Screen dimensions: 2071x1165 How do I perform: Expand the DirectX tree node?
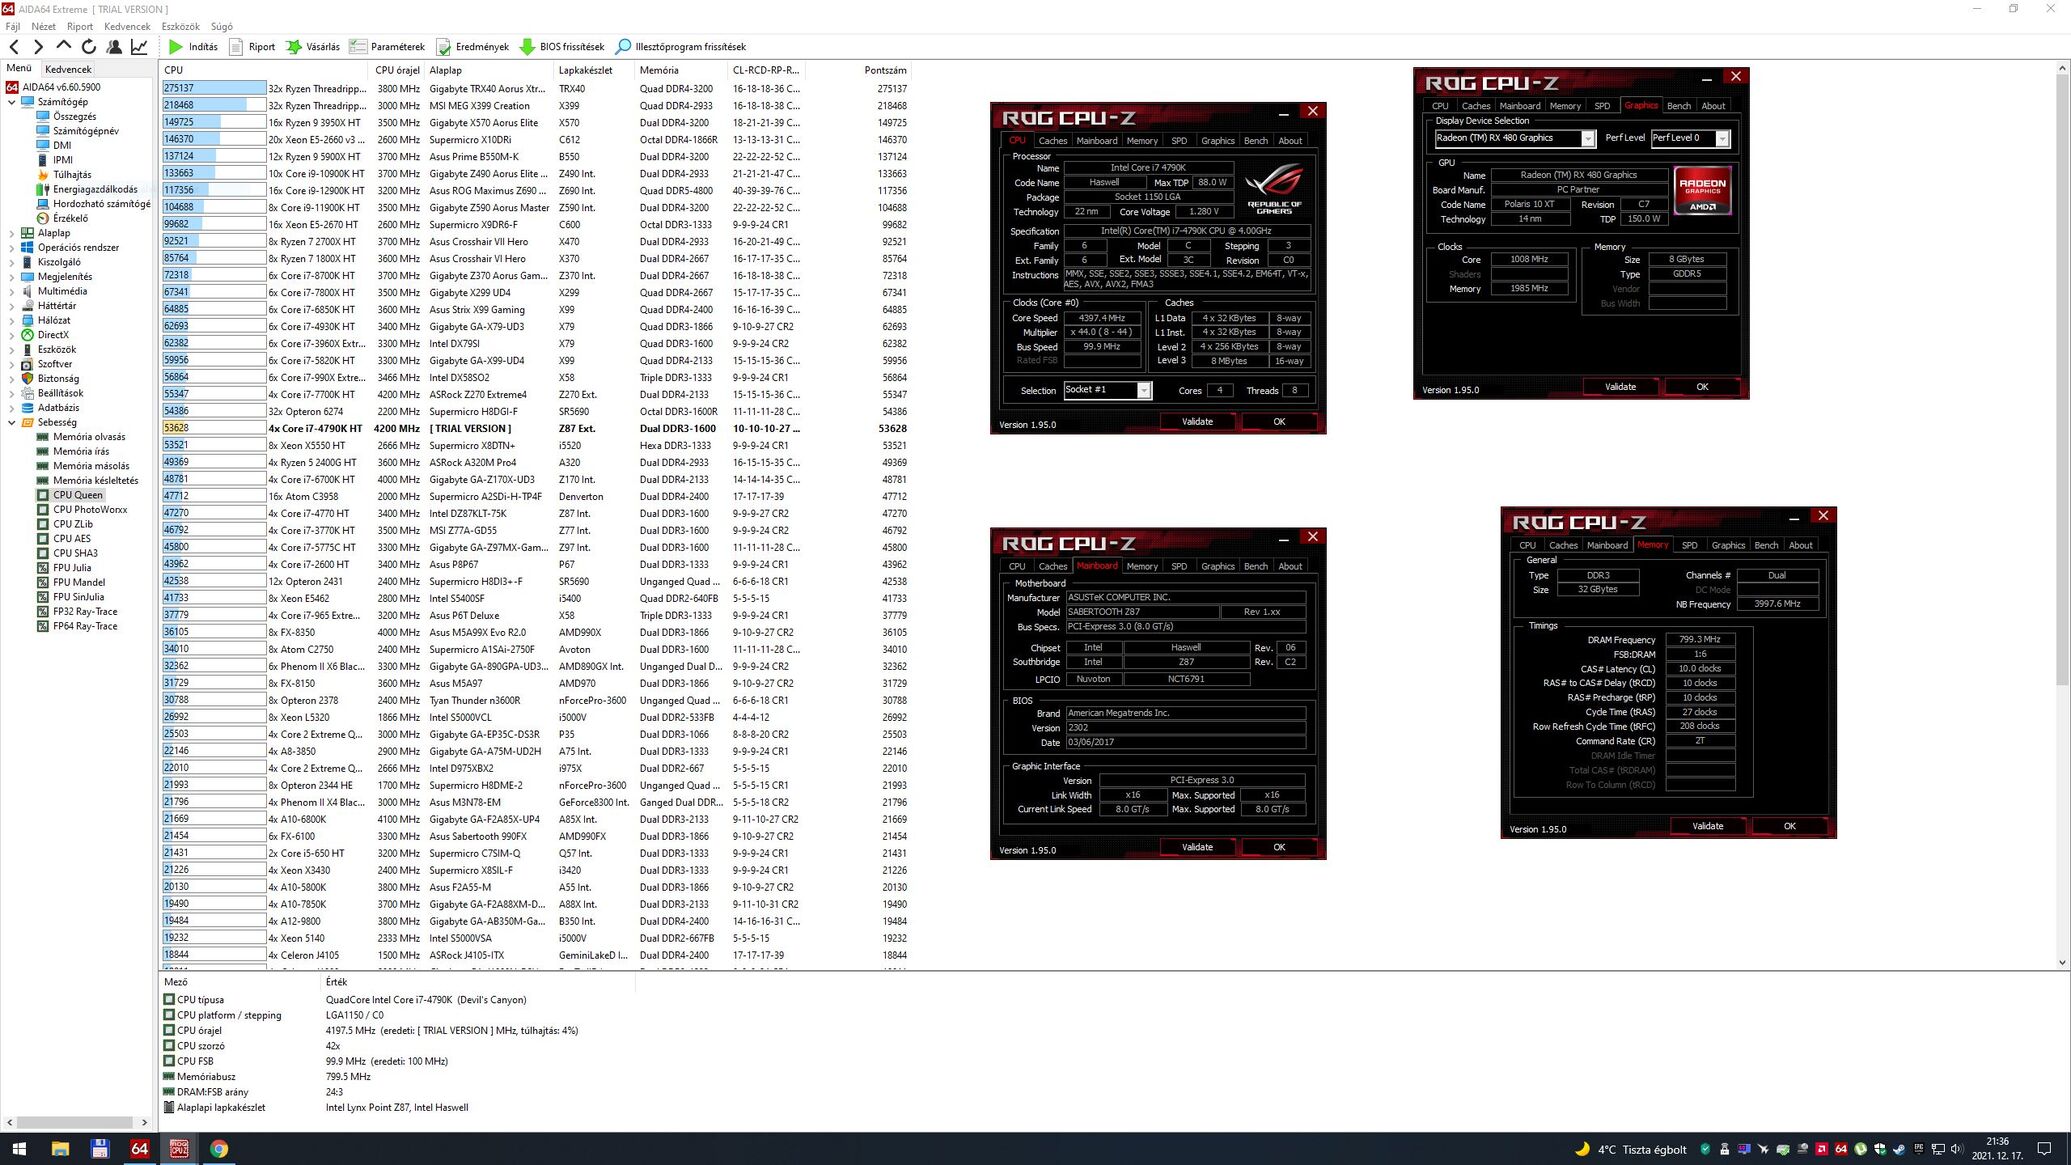coord(11,335)
